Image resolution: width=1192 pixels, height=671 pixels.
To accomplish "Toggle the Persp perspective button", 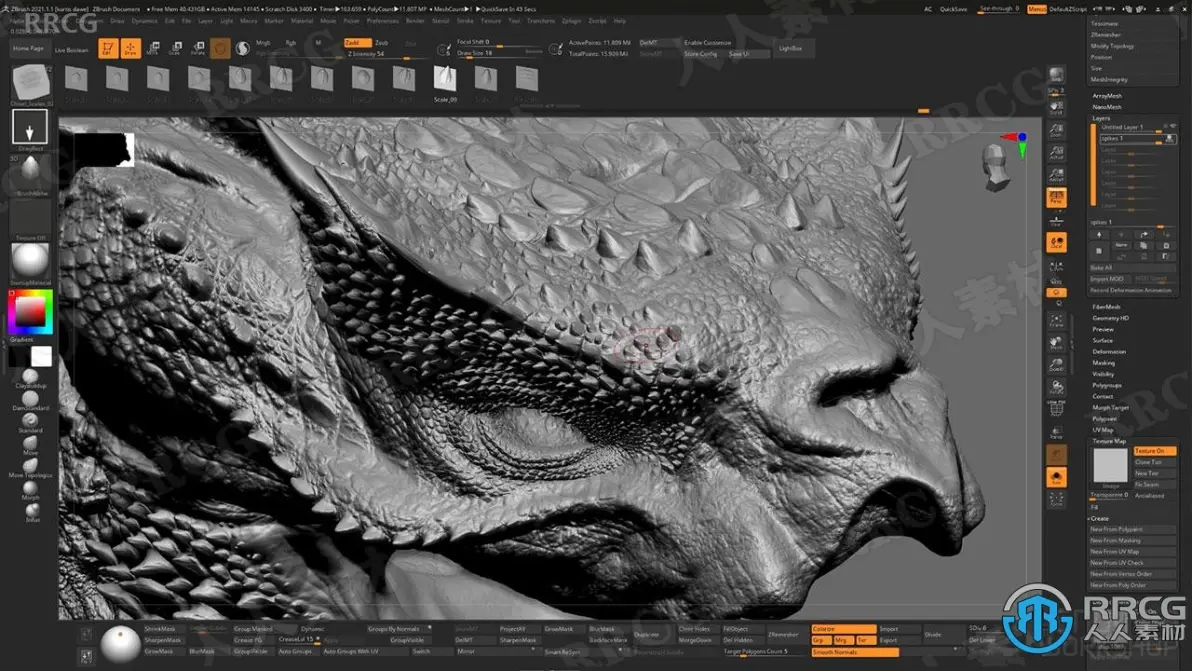I will 1056,198.
